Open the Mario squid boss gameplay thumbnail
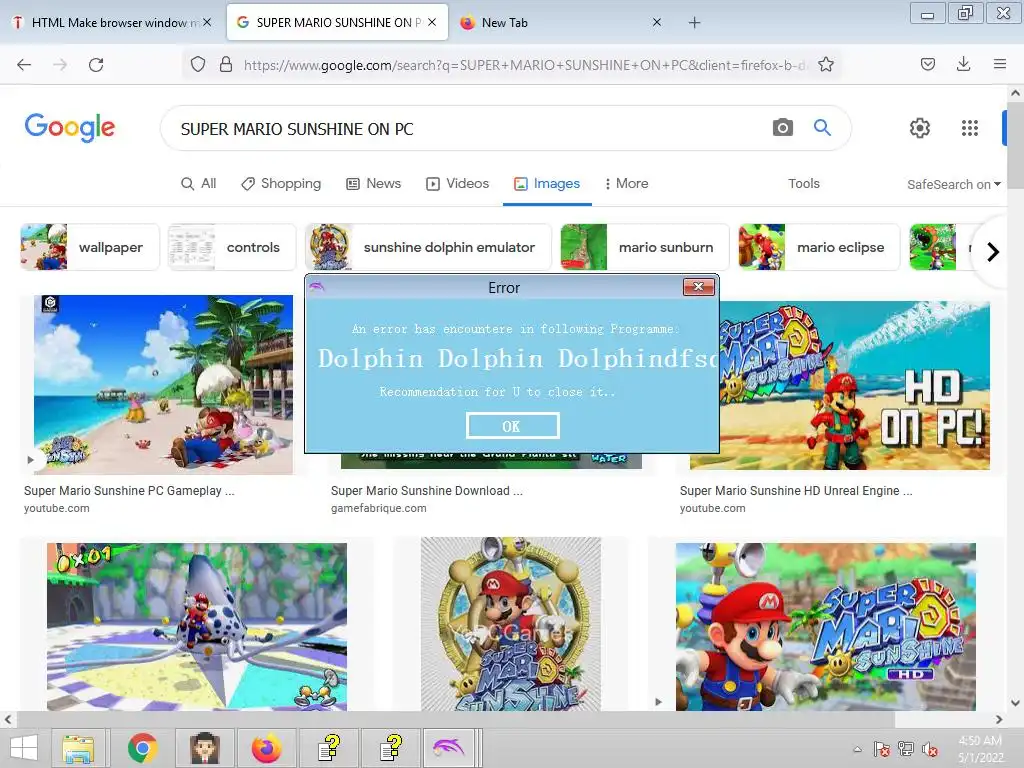 click(197, 626)
